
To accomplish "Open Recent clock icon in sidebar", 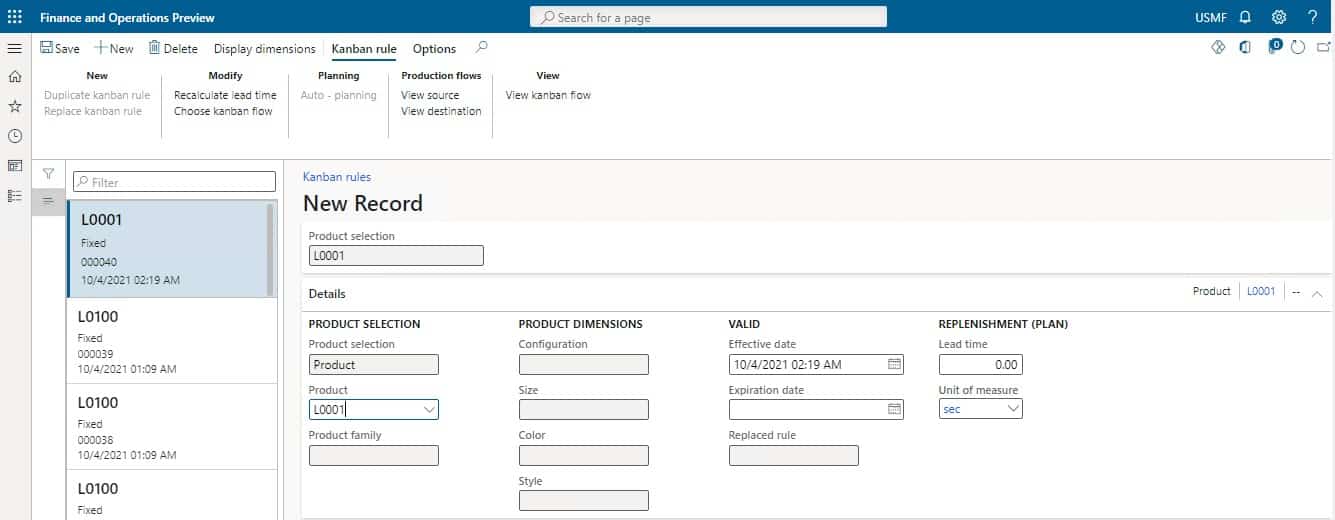I will coord(14,136).
